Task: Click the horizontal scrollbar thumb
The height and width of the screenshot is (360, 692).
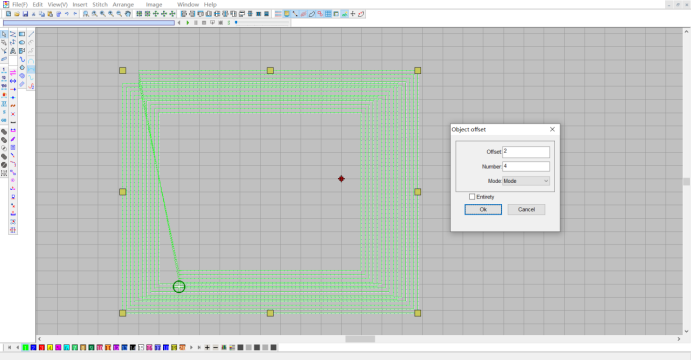Action: coord(360,339)
